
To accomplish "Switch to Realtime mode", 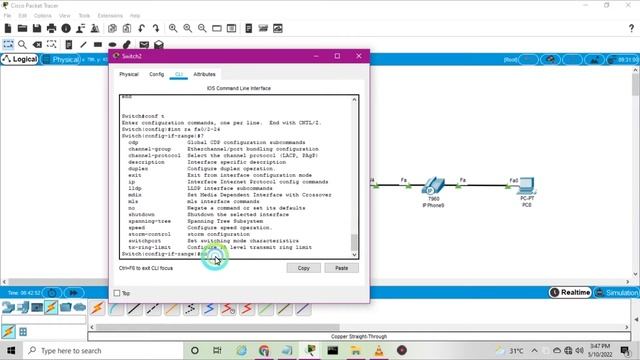I will click(x=570, y=293).
